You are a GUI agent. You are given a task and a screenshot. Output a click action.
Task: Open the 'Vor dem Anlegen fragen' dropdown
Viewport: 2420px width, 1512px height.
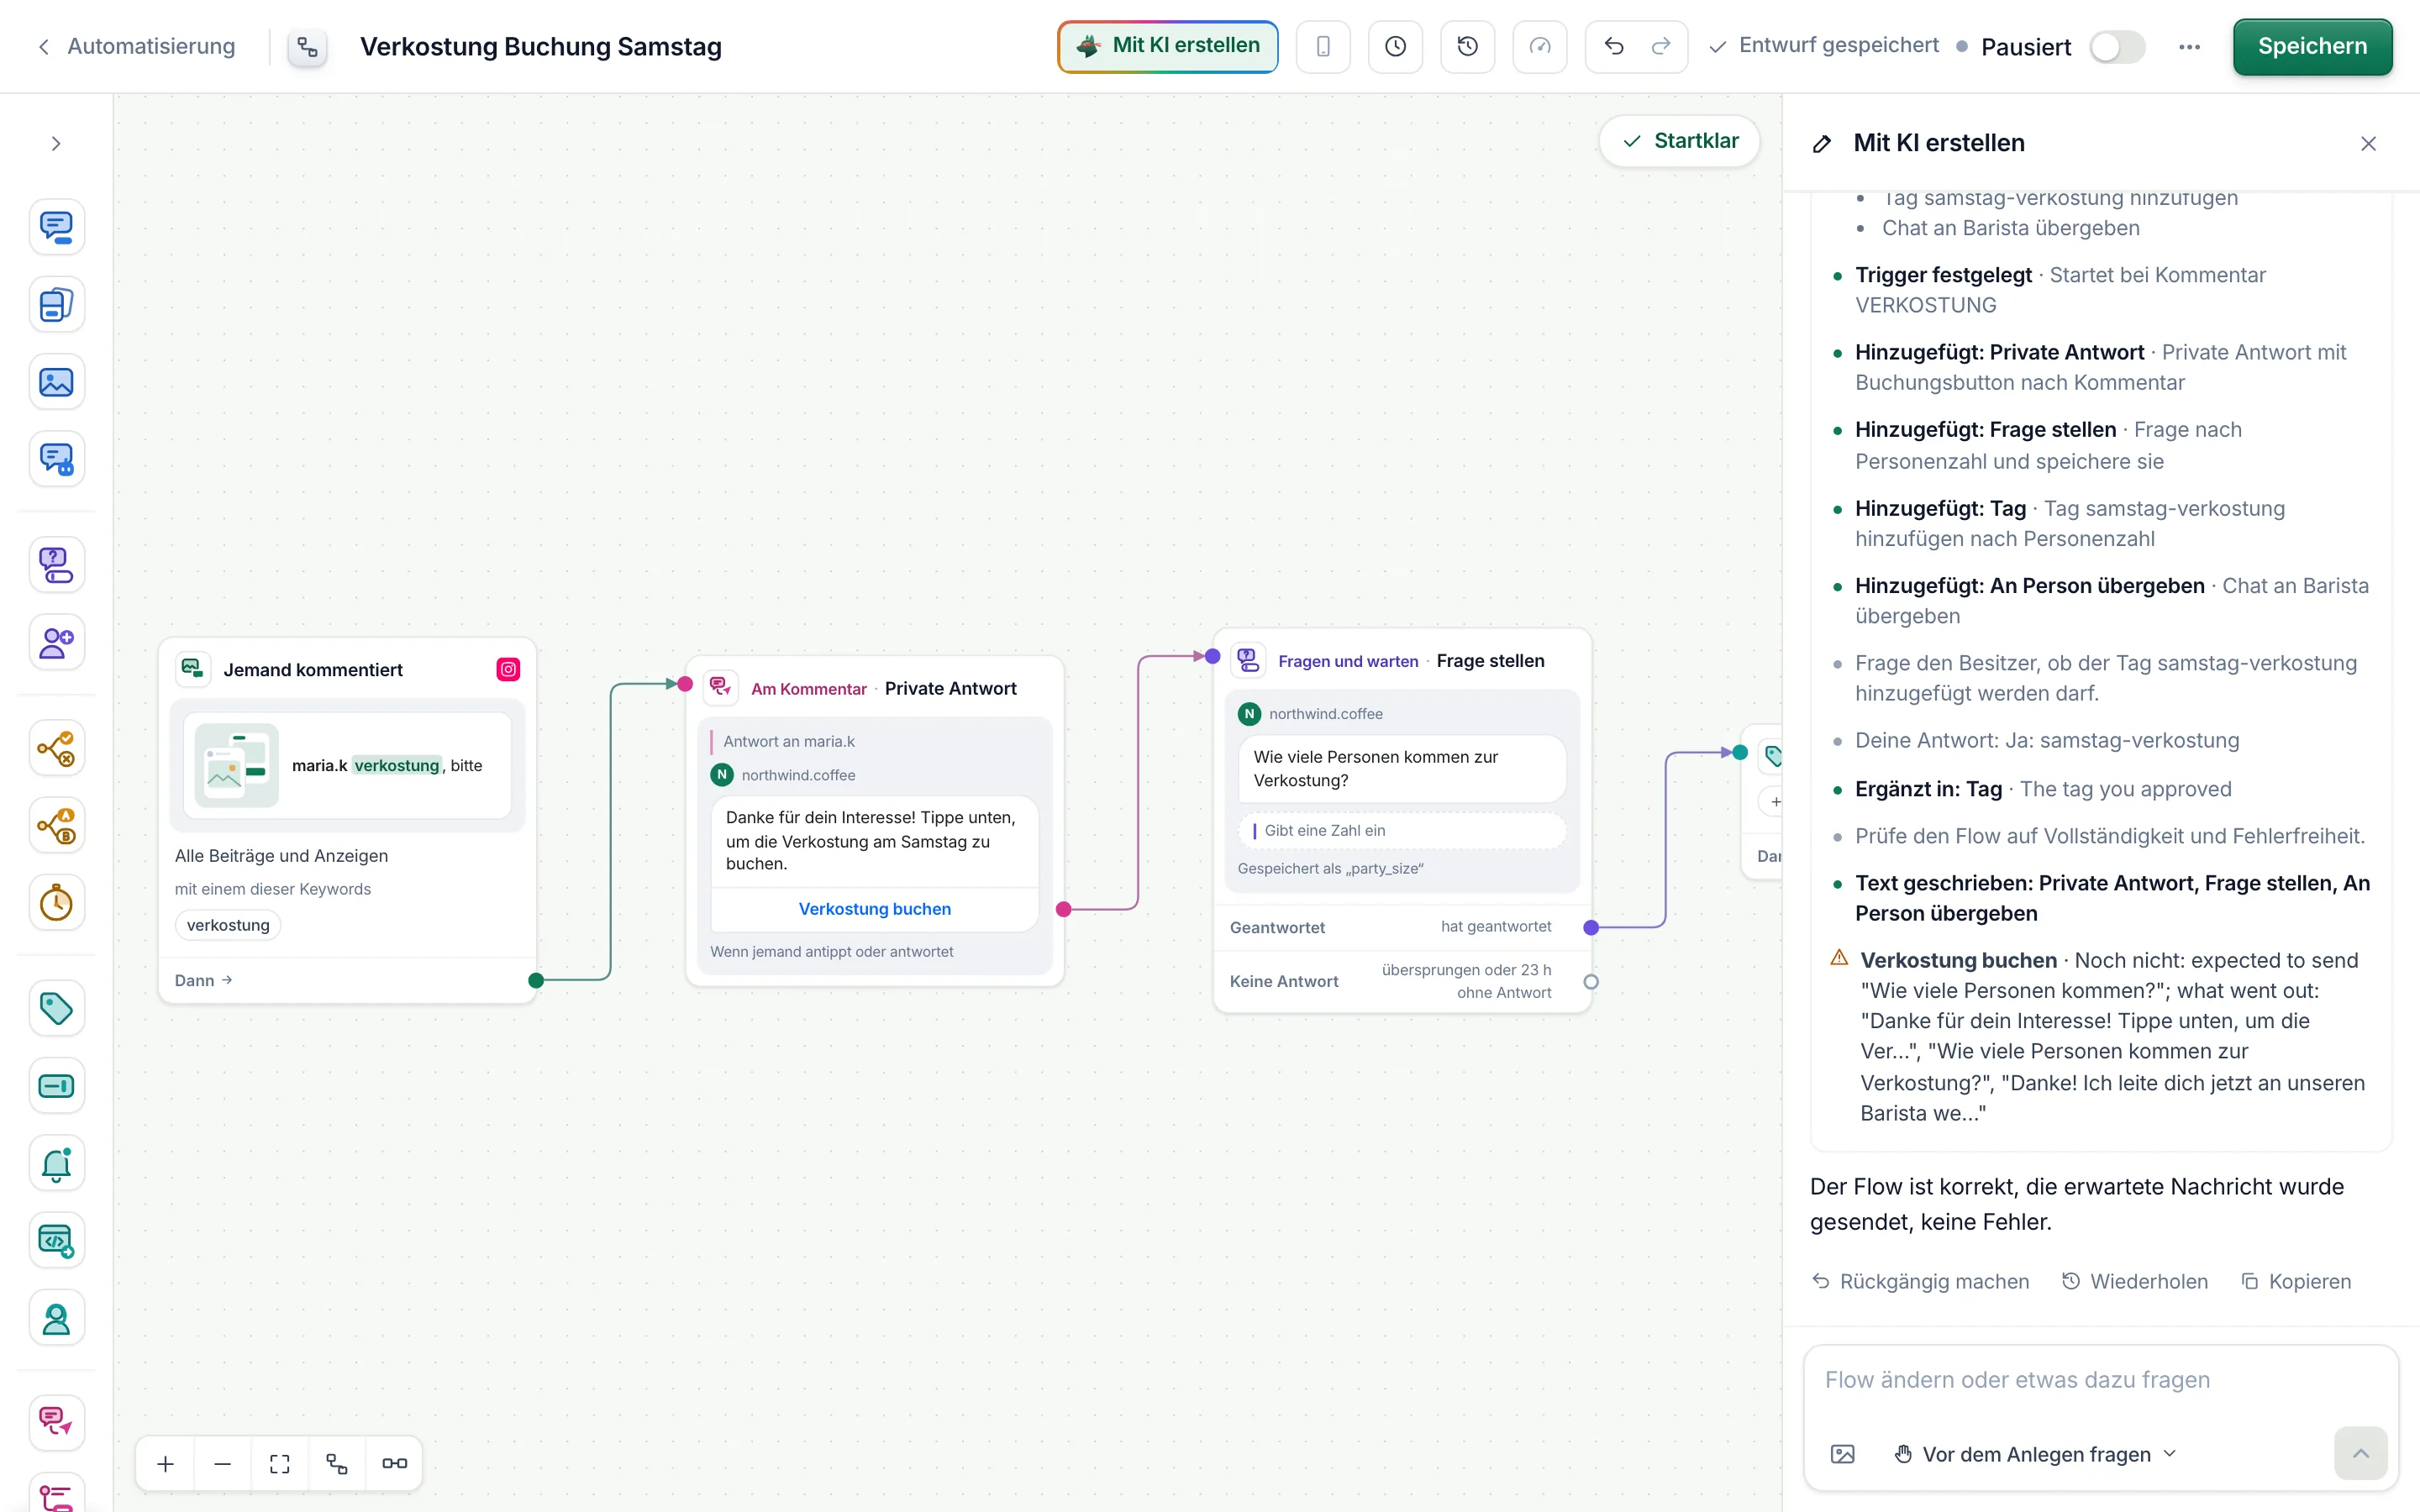2035,1455
